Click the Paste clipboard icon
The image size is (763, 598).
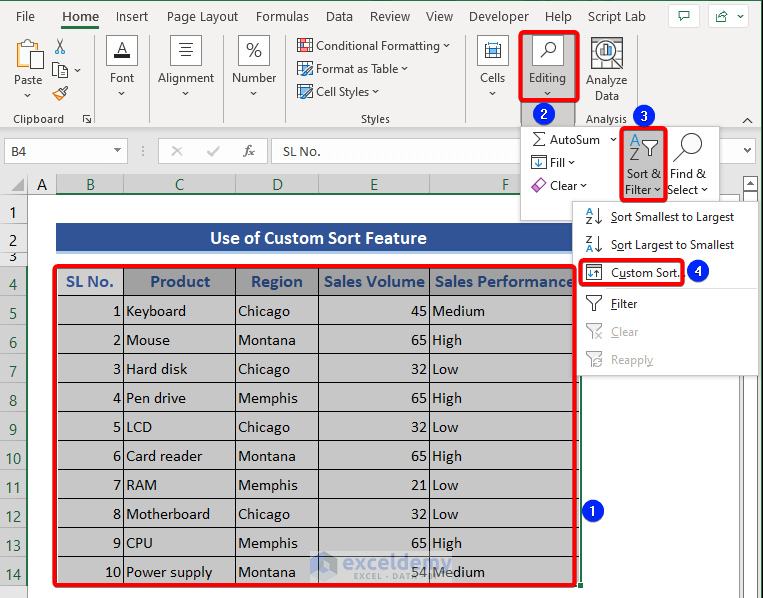coord(28,62)
